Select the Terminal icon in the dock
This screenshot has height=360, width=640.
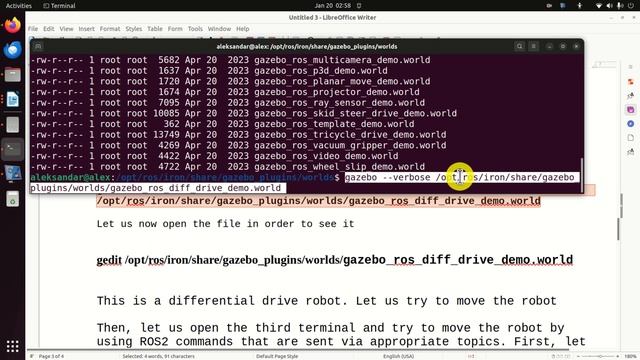(12, 149)
